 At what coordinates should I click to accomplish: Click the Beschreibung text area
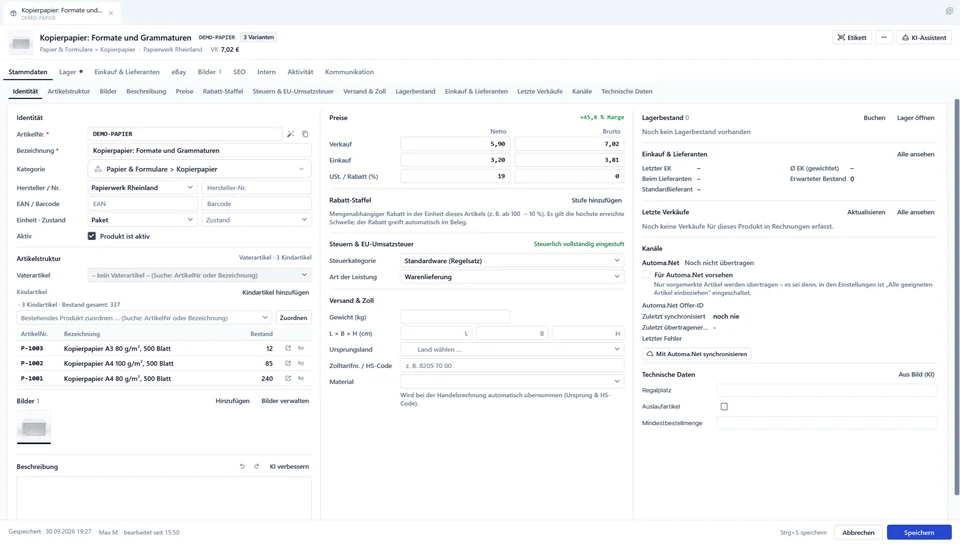163,499
